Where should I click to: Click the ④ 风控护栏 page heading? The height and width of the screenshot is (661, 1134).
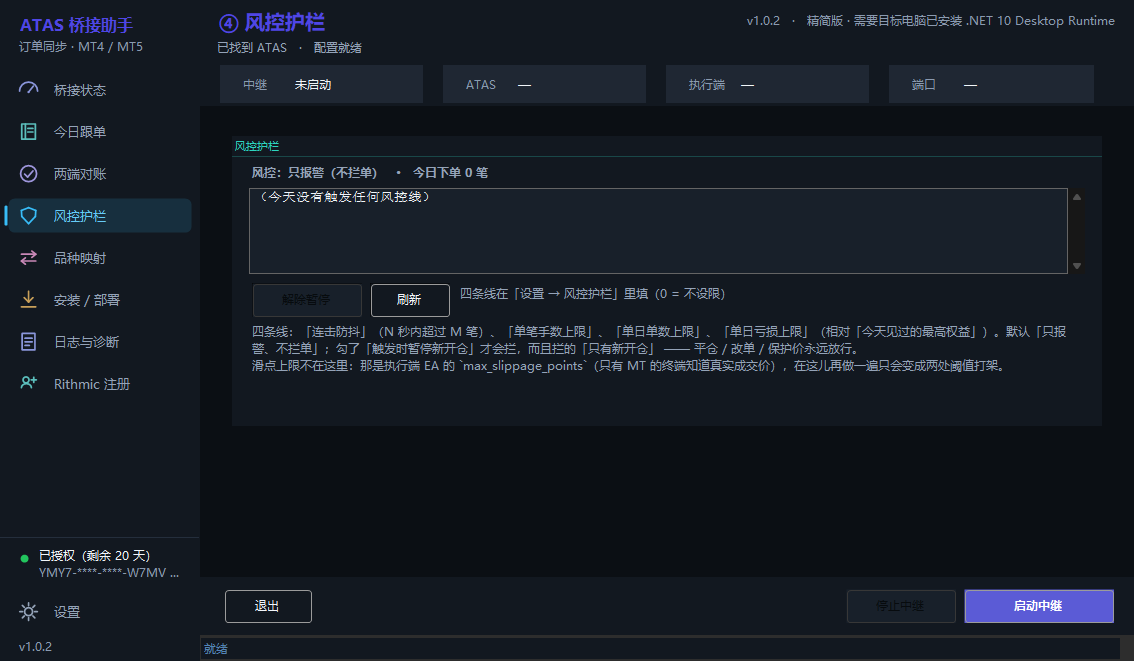(272, 23)
